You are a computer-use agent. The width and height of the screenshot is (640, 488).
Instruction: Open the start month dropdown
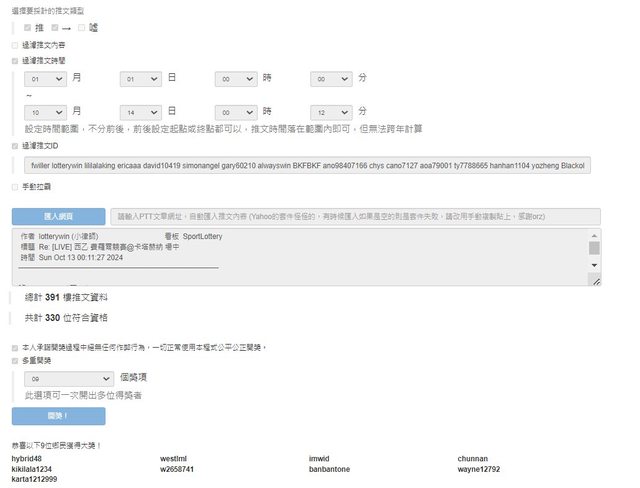pos(46,78)
